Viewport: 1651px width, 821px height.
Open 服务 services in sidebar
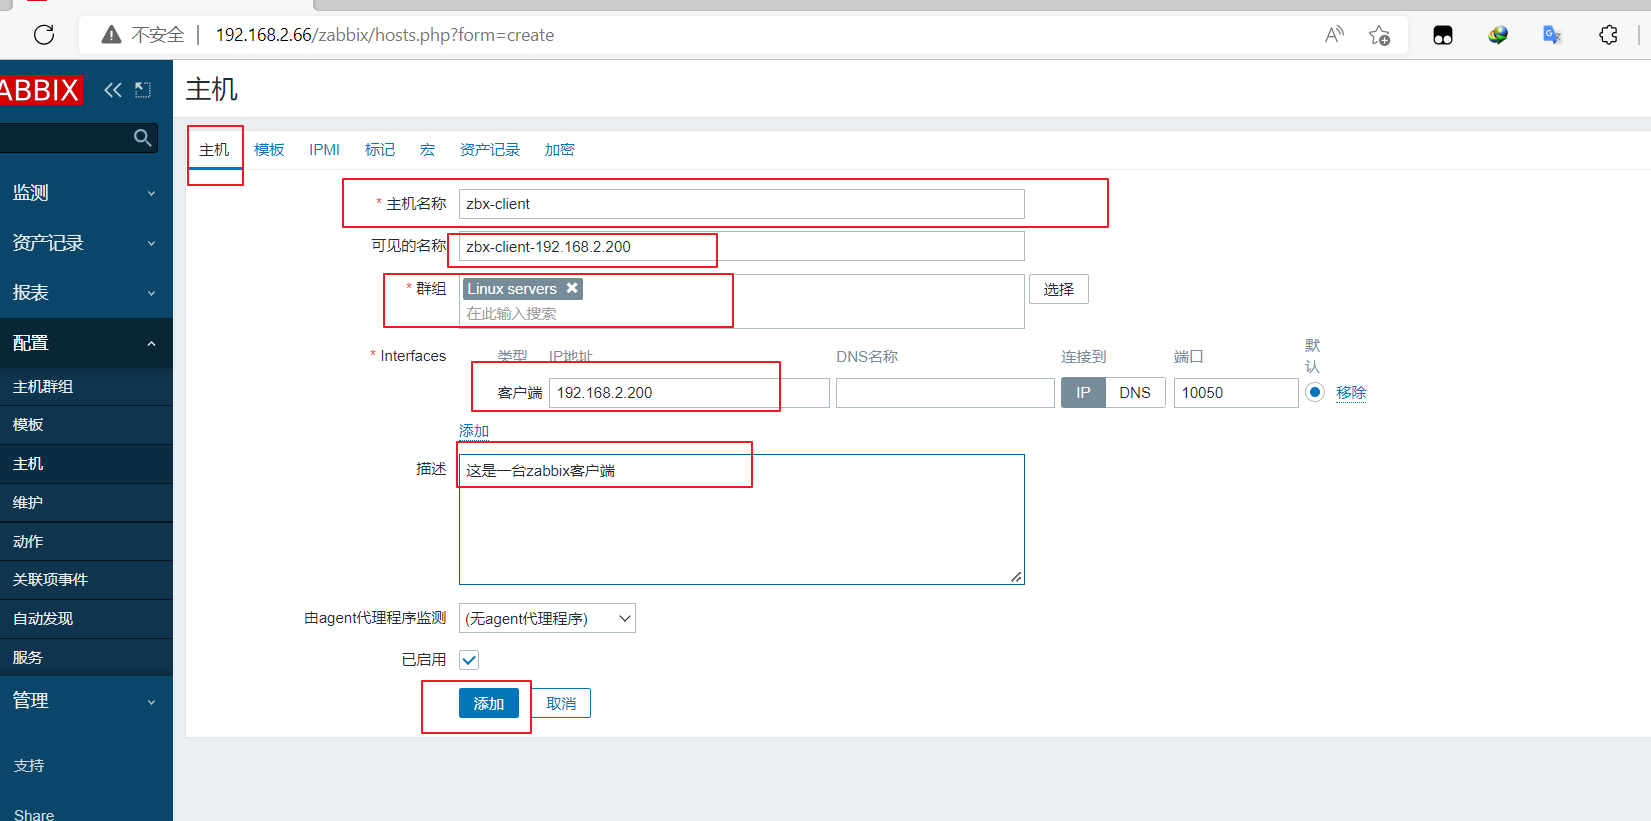click(86, 658)
